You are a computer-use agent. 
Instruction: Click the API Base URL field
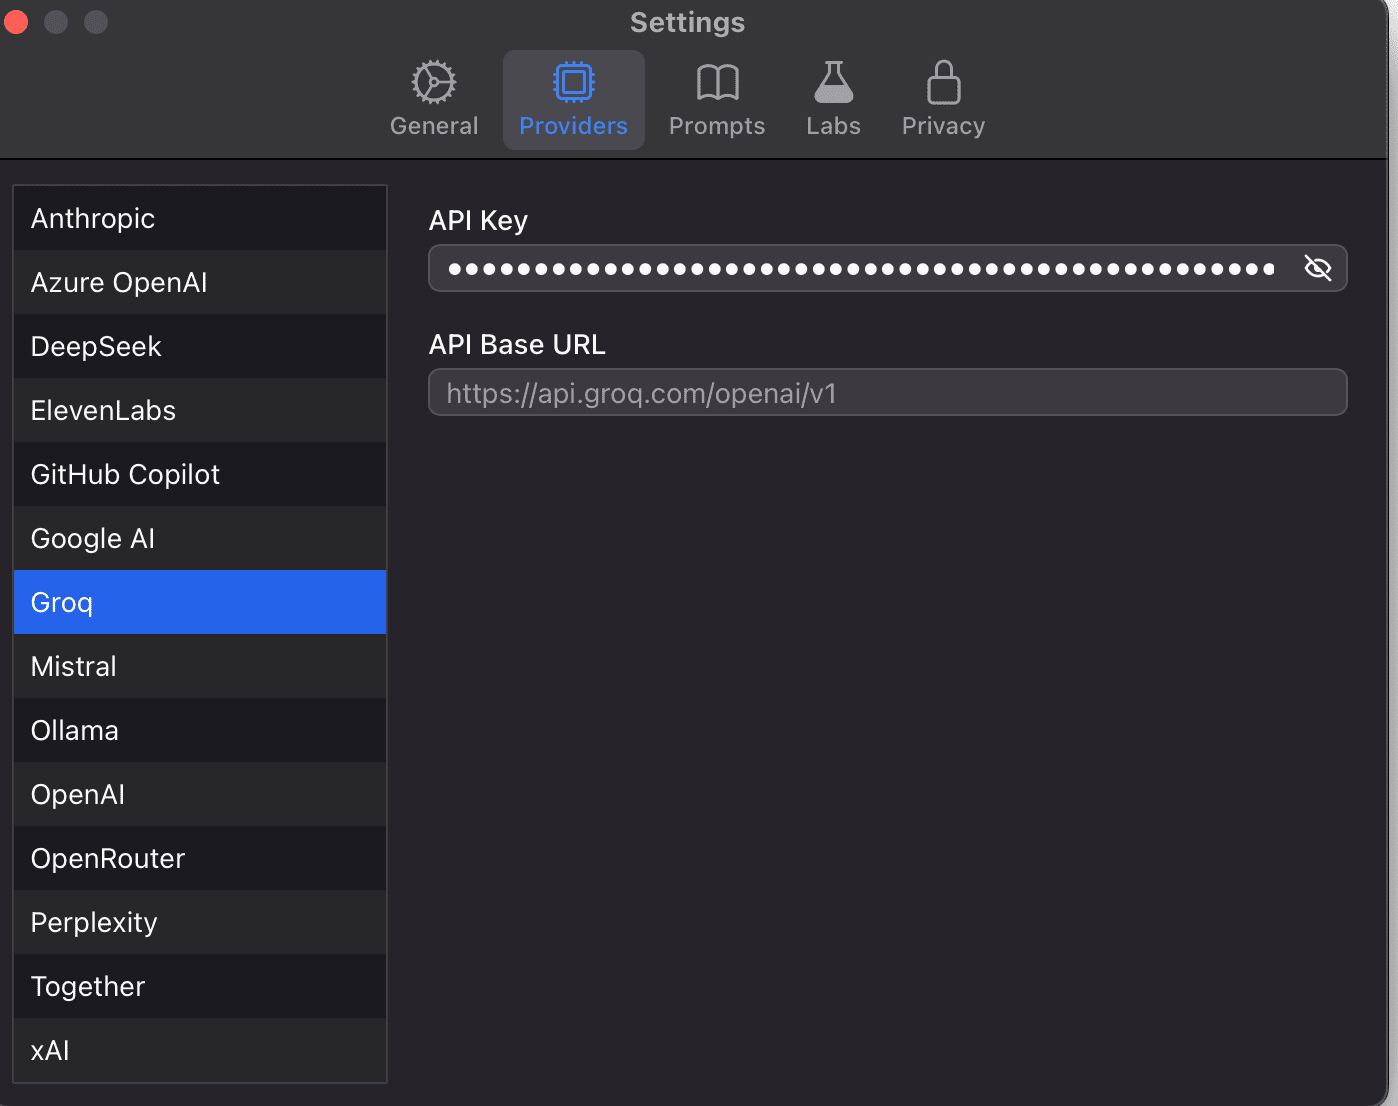tap(887, 392)
